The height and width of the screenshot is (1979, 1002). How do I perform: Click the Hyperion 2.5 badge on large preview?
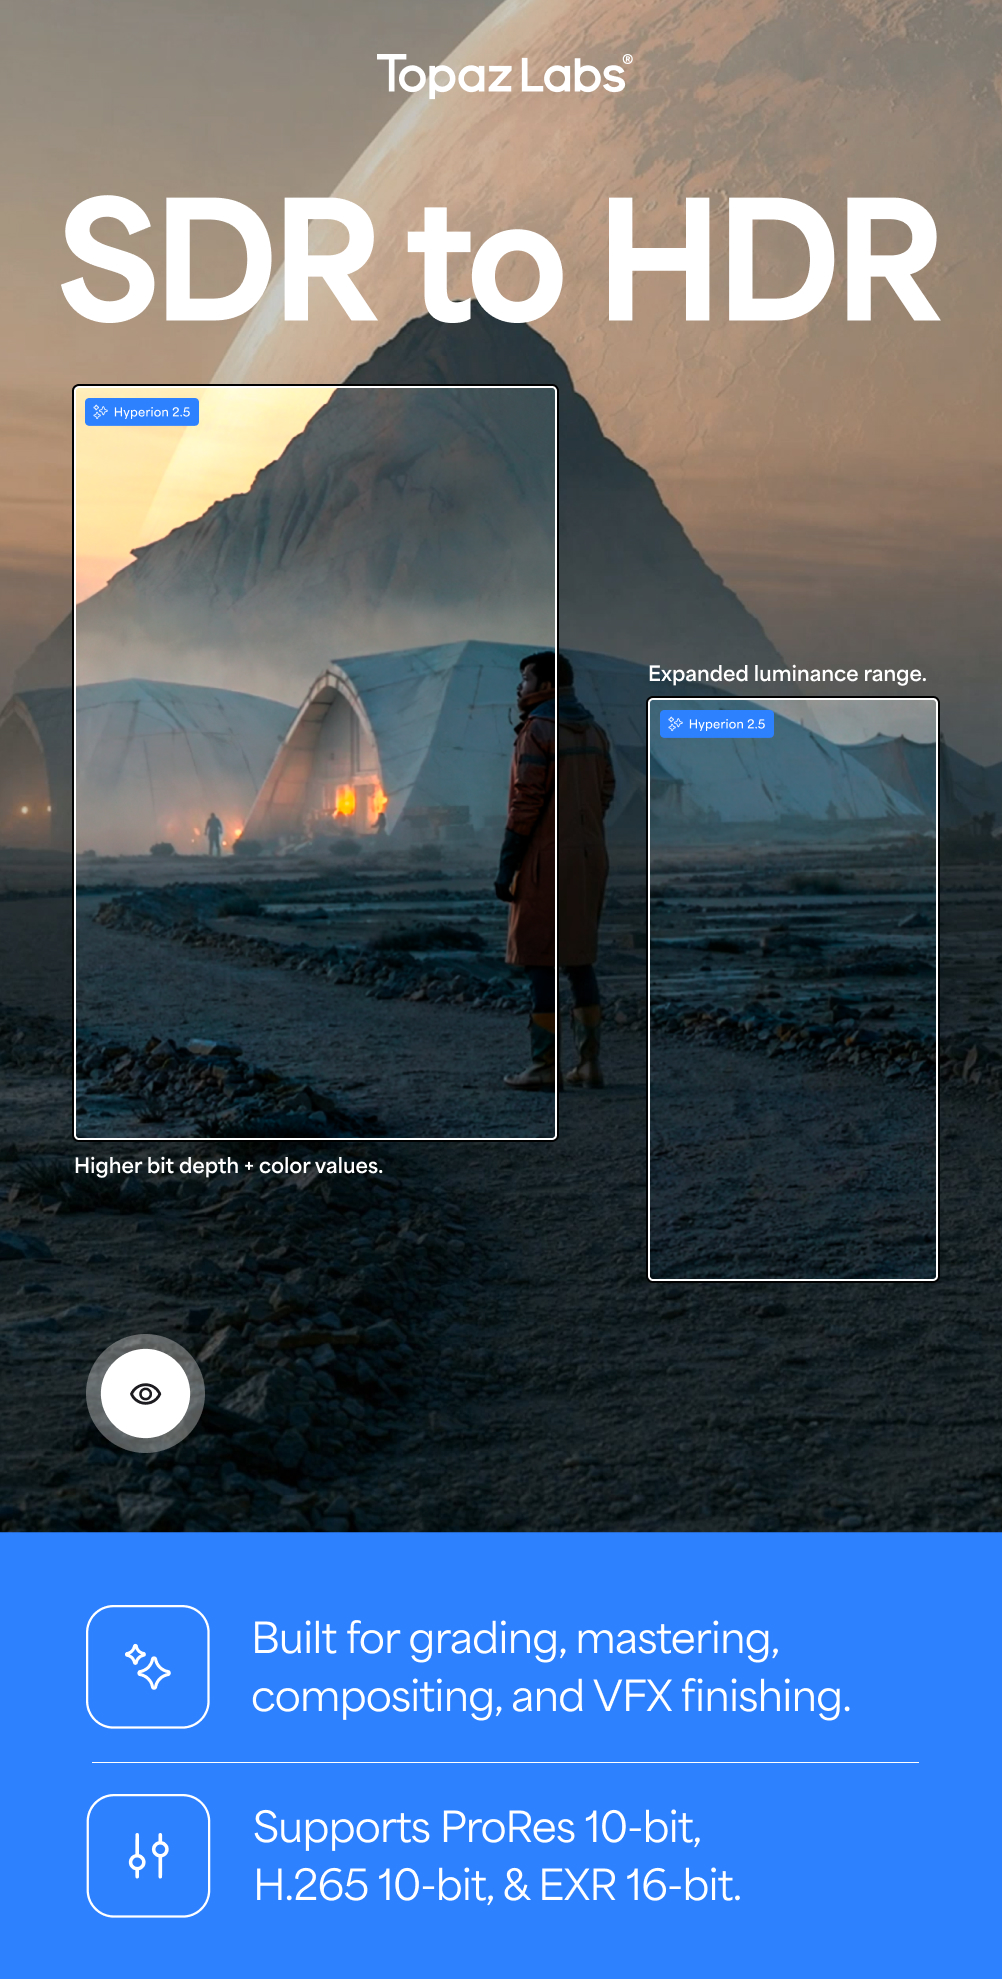(142, 412)
